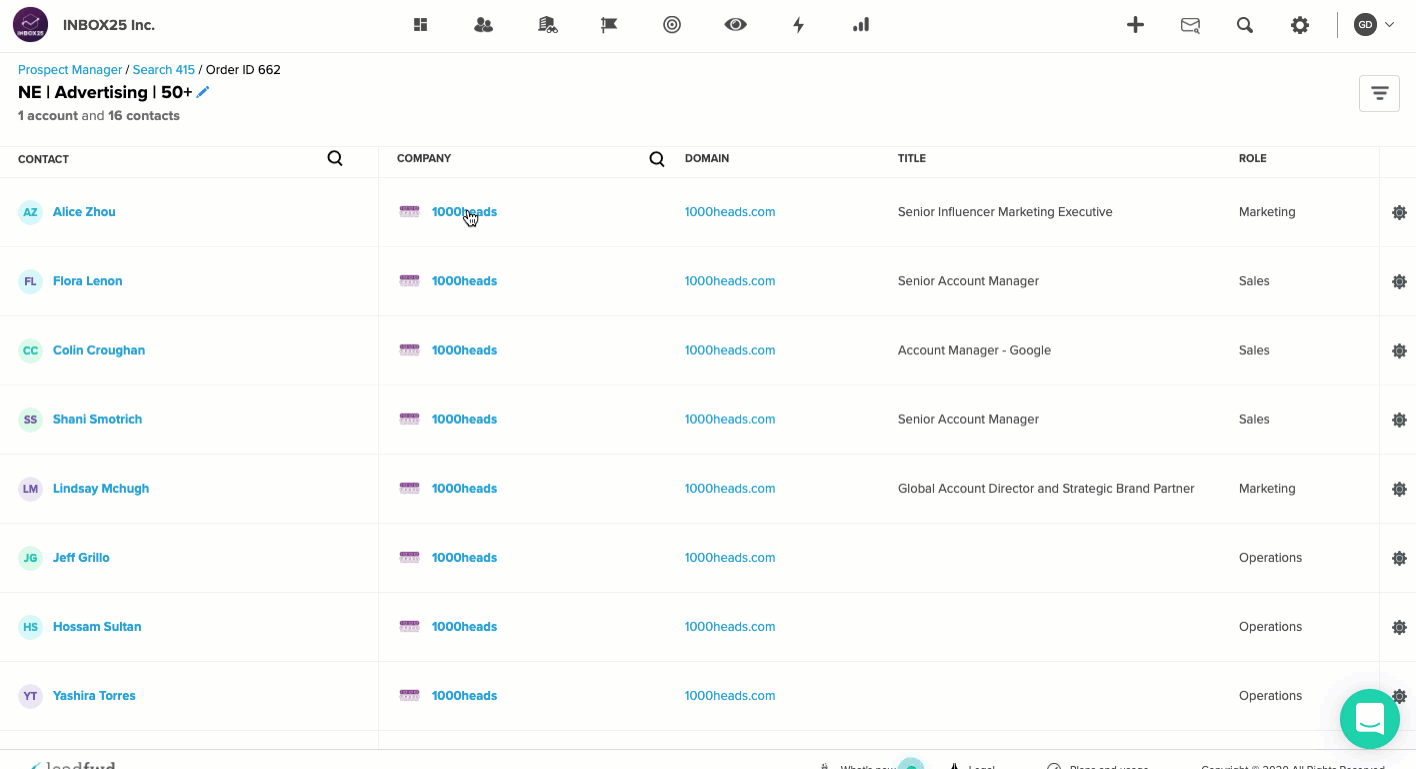This screenshot has width=1416, height=769.
Task: Open the chat support widget
Action: tap(1370, 718)
